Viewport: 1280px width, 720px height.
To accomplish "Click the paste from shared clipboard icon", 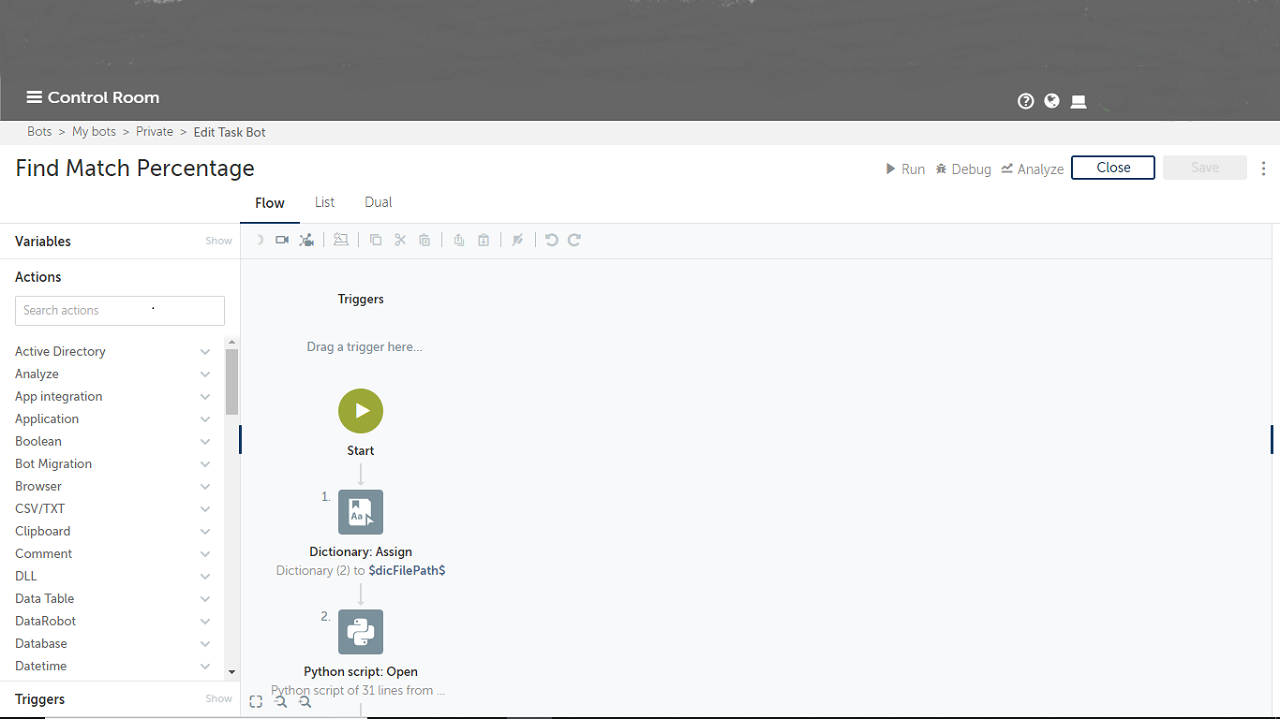I will click(484, 240).
